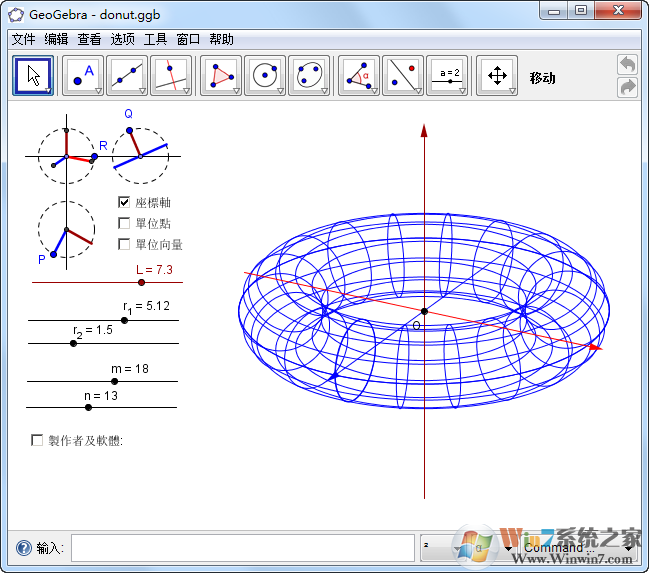This screenshot has width=649, height=573.
Task: Uncheck the 座標軸 checkbox
Action: 125,202
